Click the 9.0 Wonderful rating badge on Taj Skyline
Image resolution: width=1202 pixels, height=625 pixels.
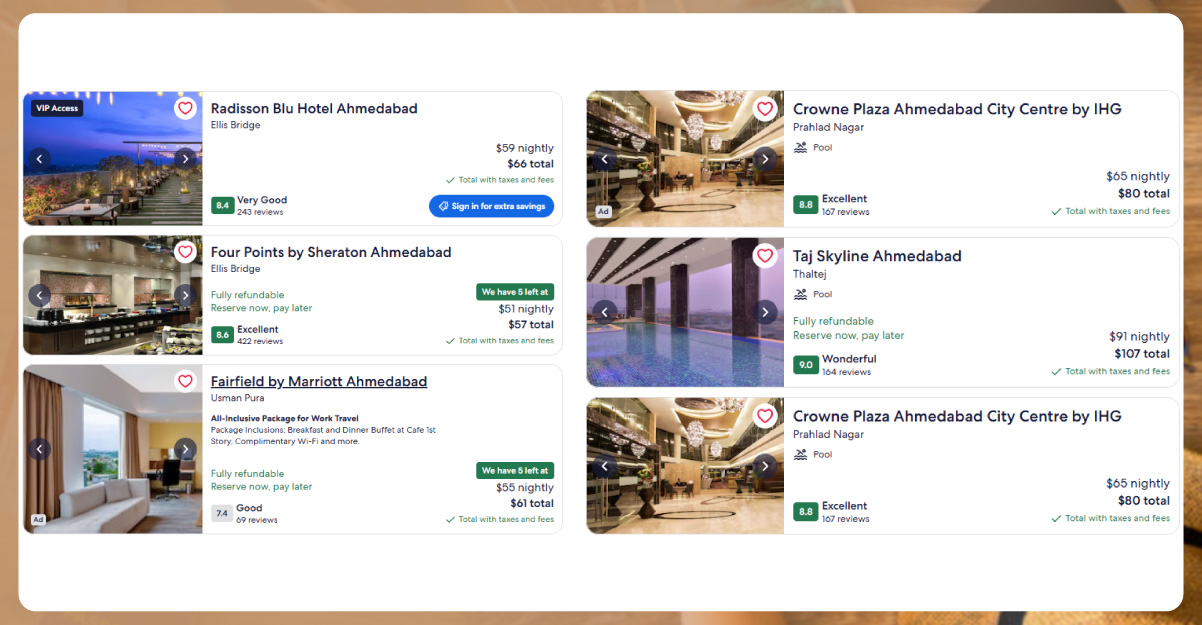tap(806, 365)
